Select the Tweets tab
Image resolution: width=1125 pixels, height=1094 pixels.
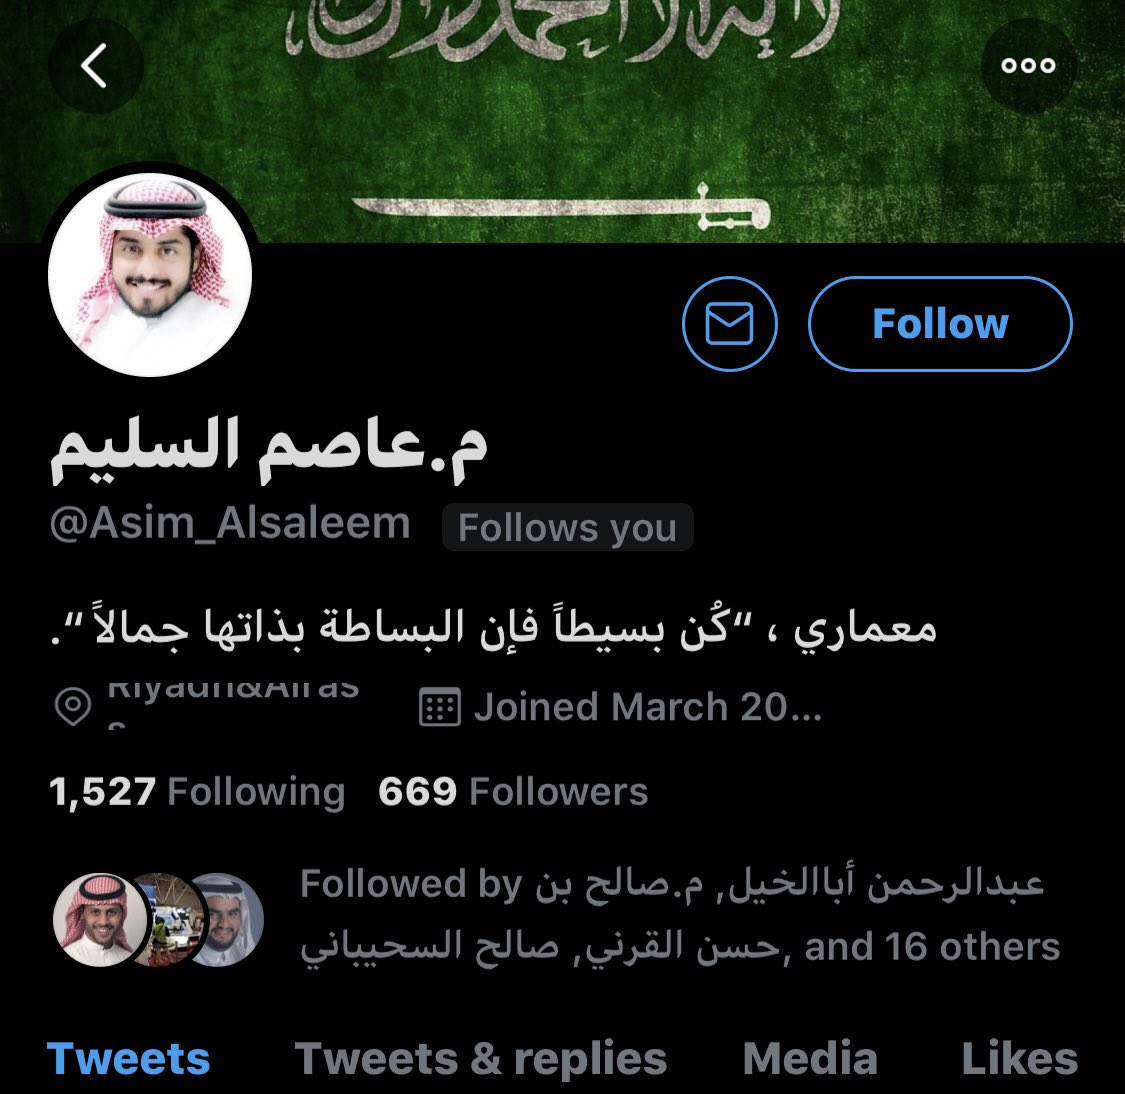click(x=128, y=1058)
